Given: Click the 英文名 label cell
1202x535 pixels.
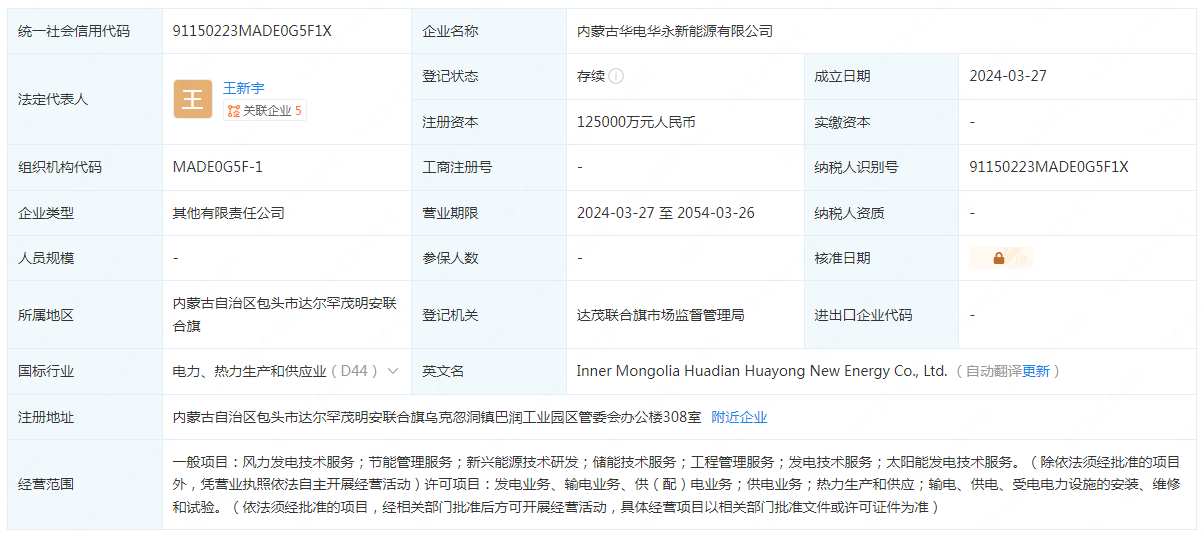Looking at the screenshot, I should click(x=488, y=371).
